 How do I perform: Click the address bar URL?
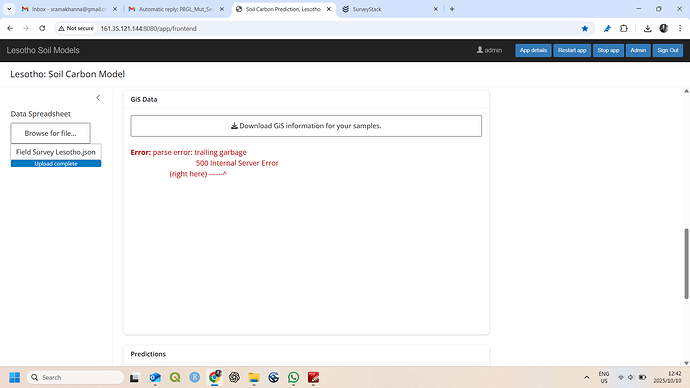coord(149,29)
